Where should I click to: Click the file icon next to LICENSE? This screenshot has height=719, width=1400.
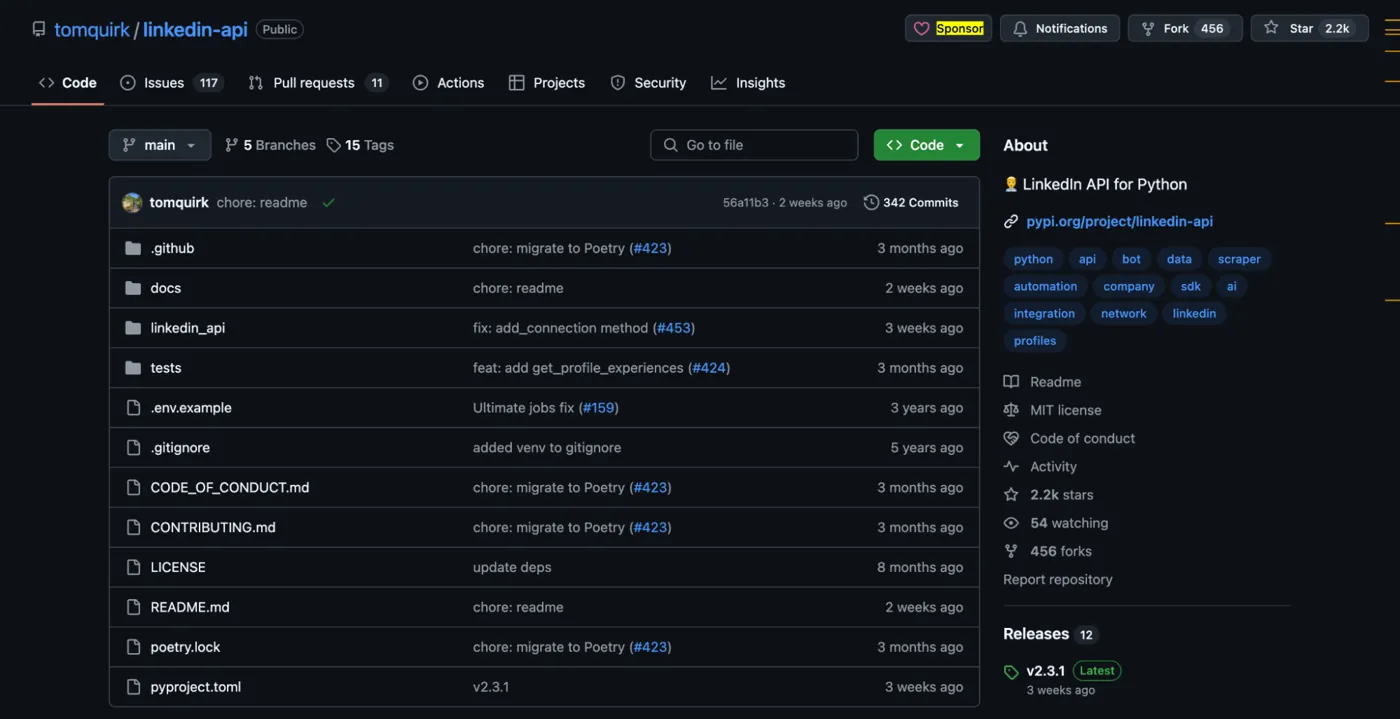pyautogui.click(x=133, y=567)
